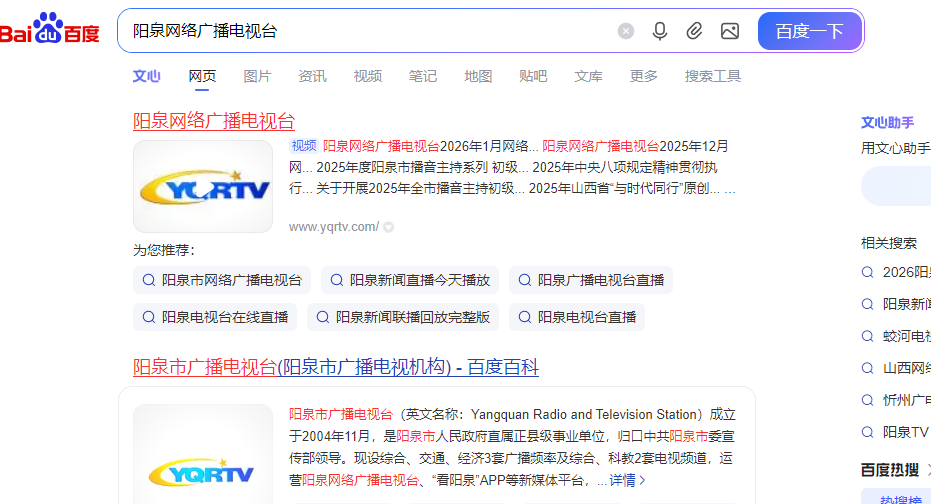Open image search via picture icon
This screenshot has height=504, width=931.
tap(730, 31)
